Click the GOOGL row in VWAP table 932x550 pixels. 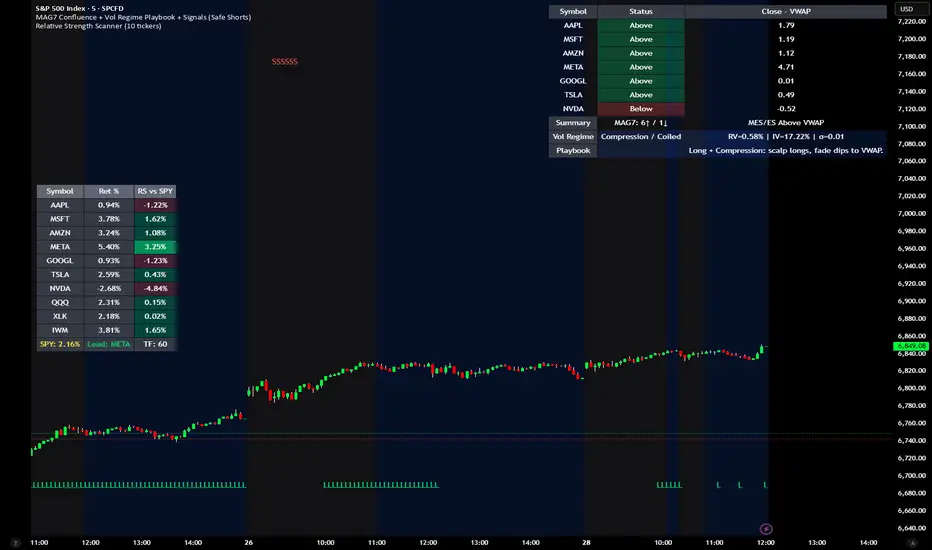[717, 81]
